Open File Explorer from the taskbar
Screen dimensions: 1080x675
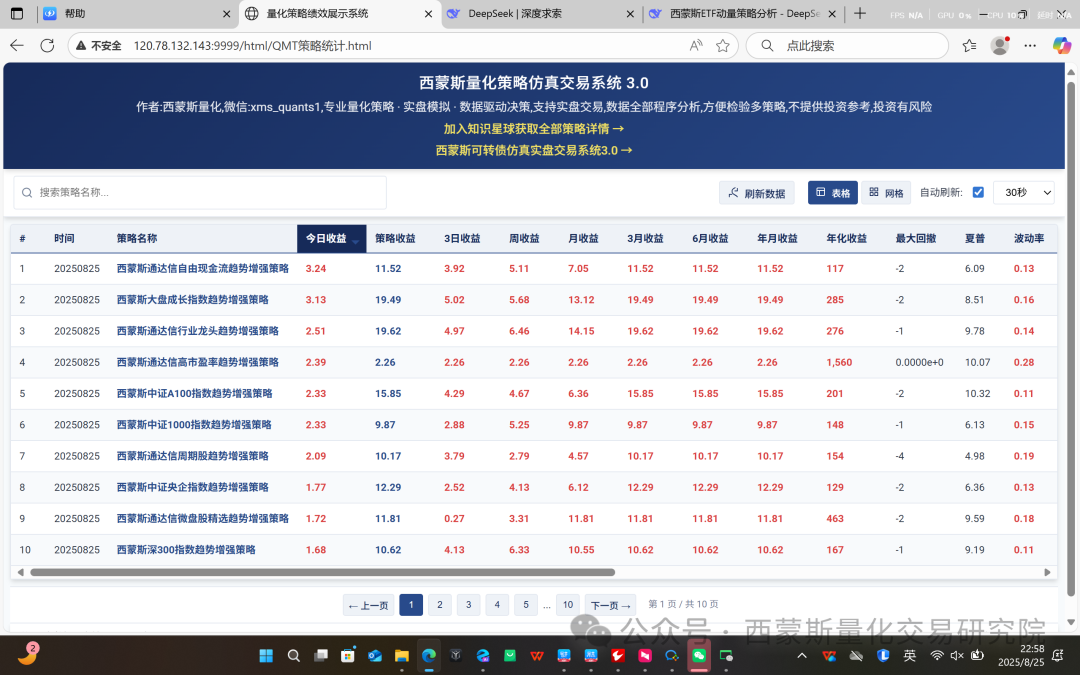(402, 656)
